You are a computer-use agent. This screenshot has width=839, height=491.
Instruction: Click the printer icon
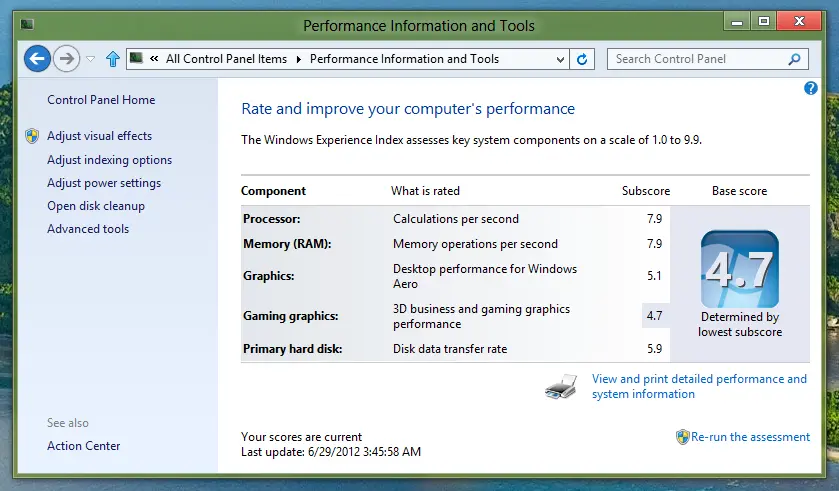[561, 386]
